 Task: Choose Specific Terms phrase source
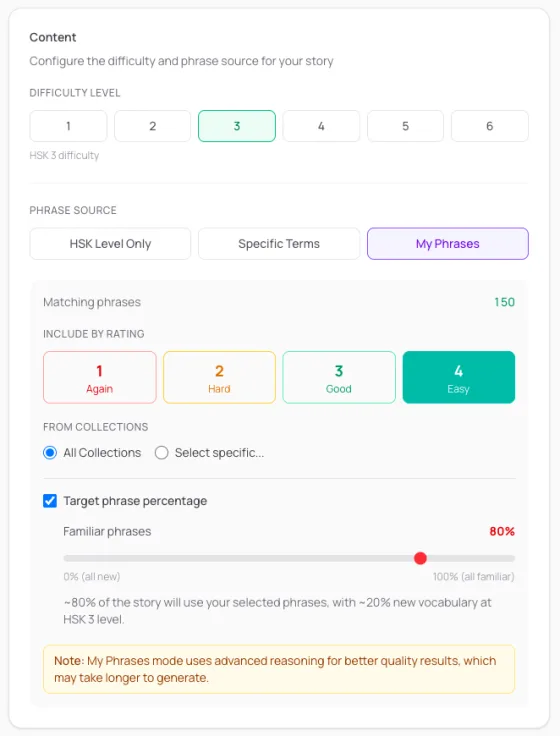click(x=279, y=244)
